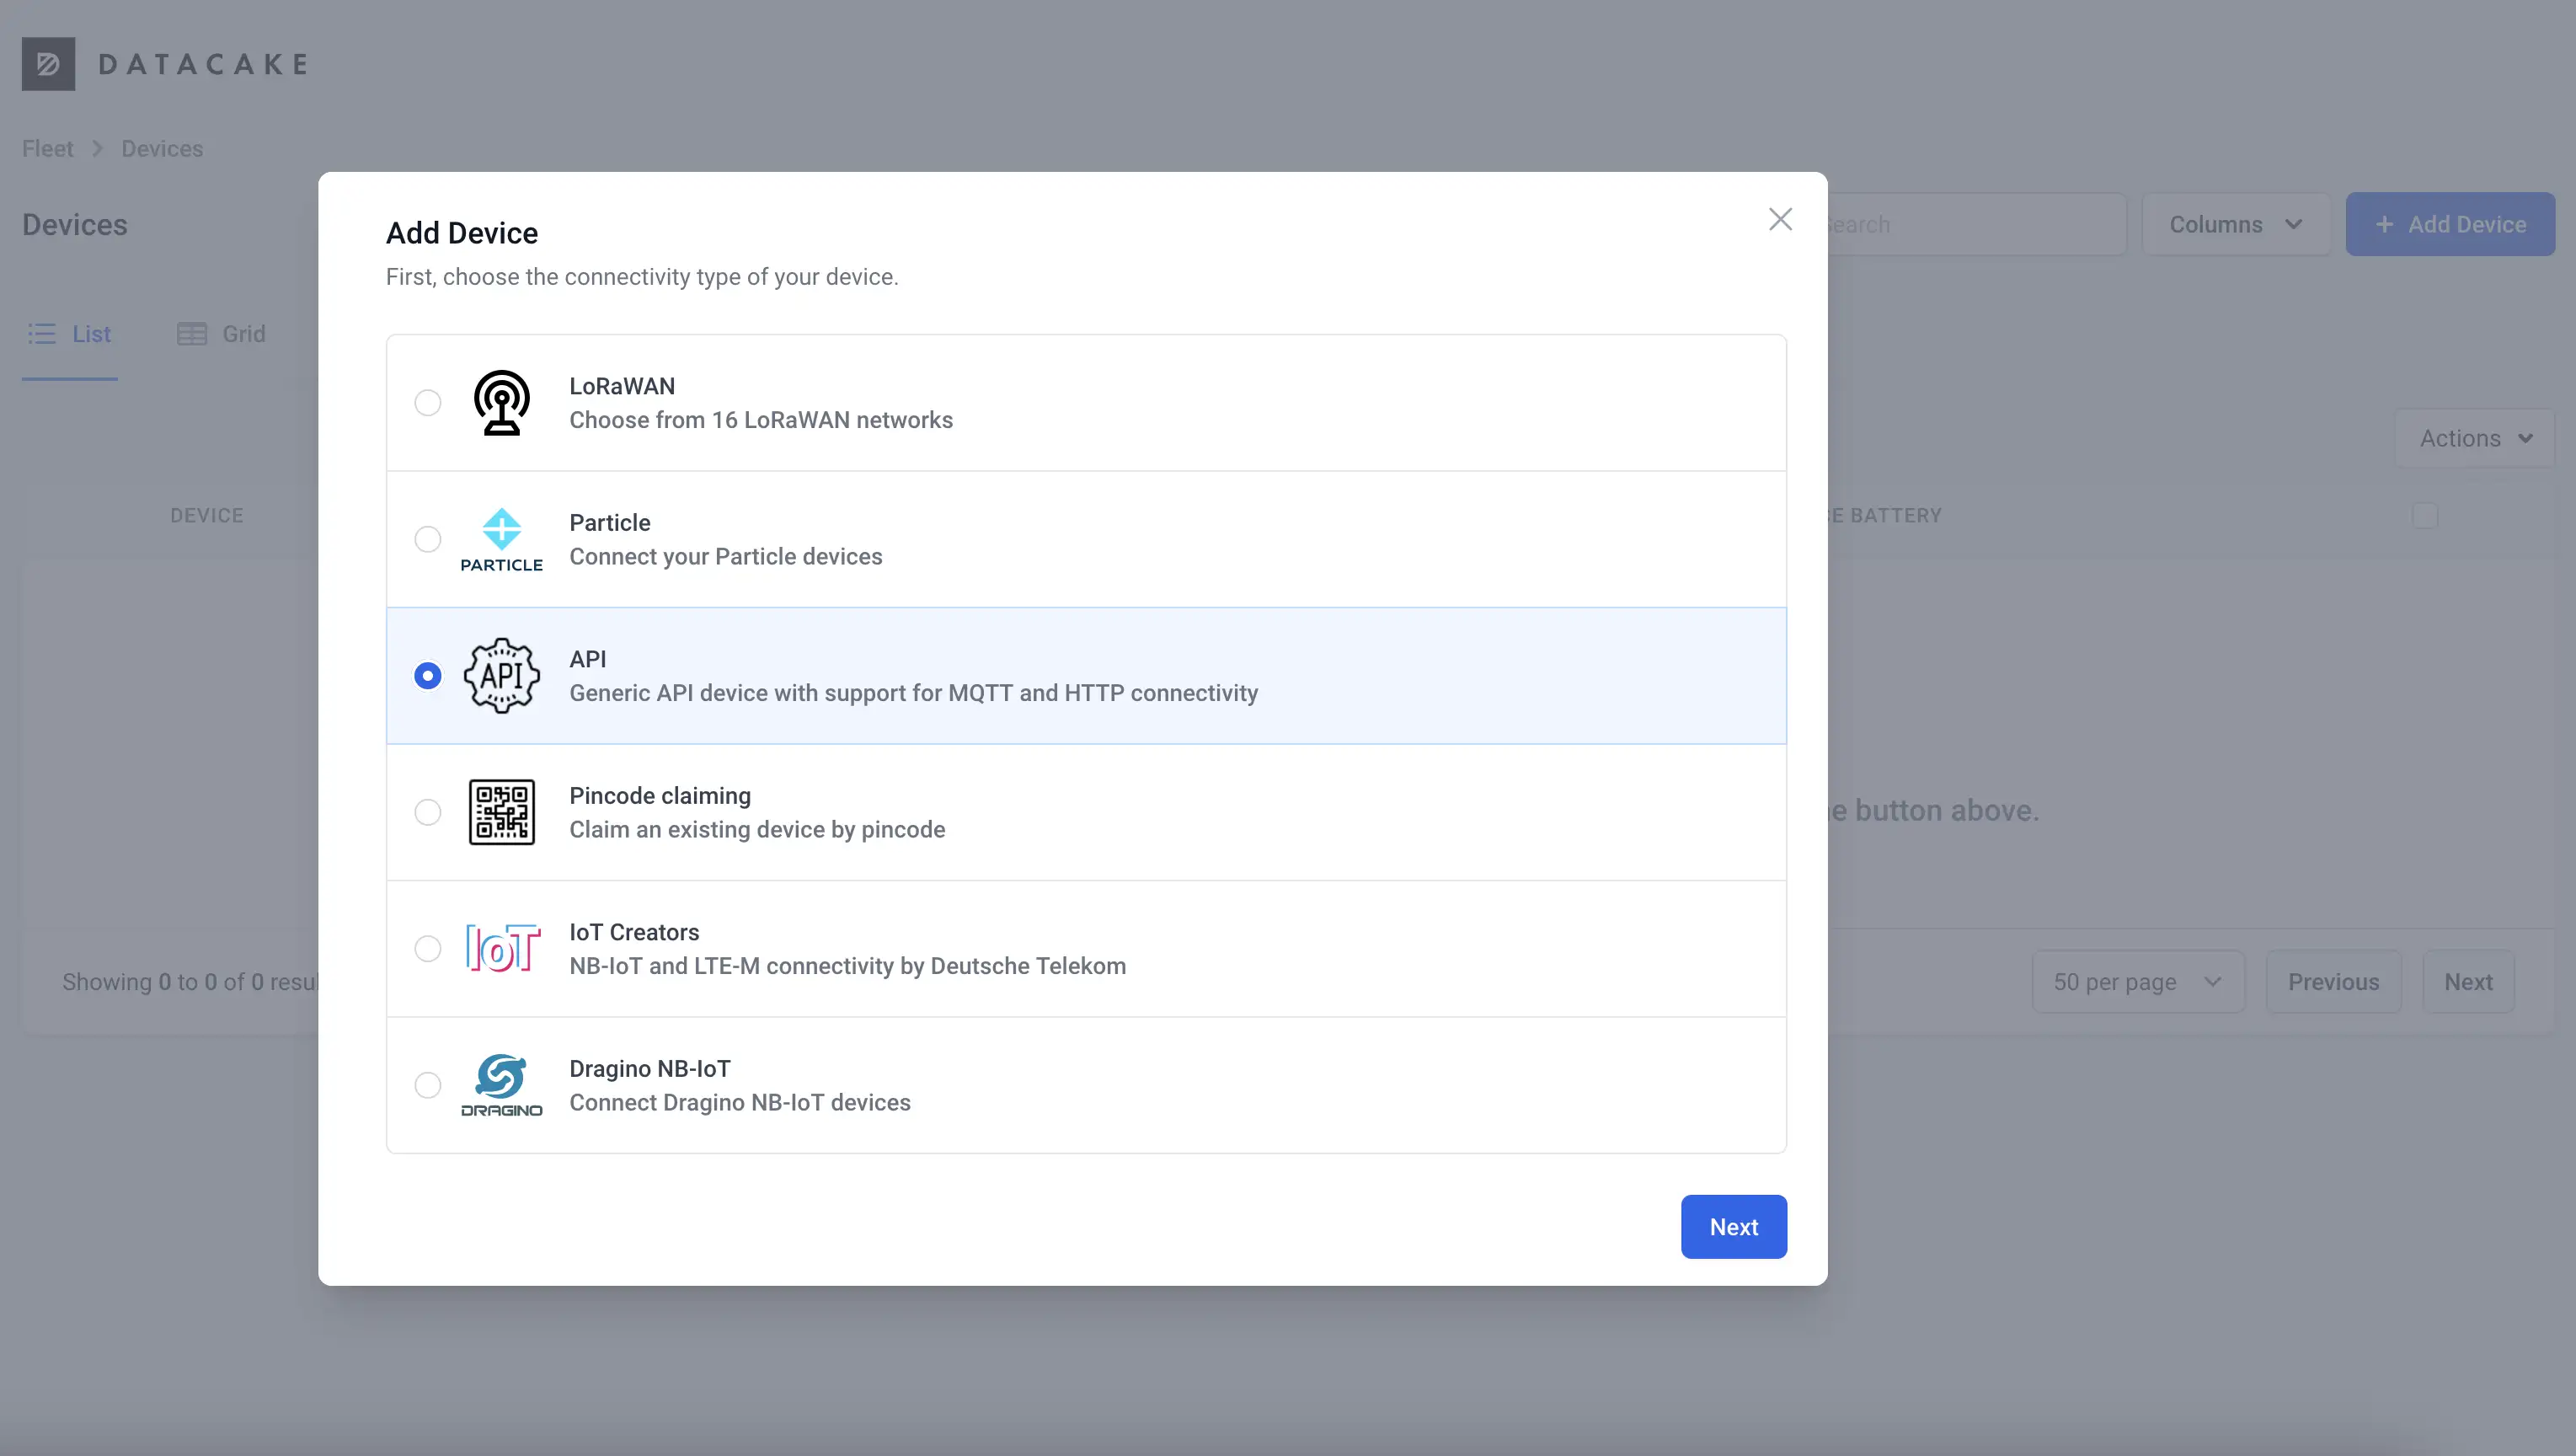The width and height of the screenshot is (2576, 1456).
Task: Click the Datacake logo icon
Action: click(x=48, y=64)
